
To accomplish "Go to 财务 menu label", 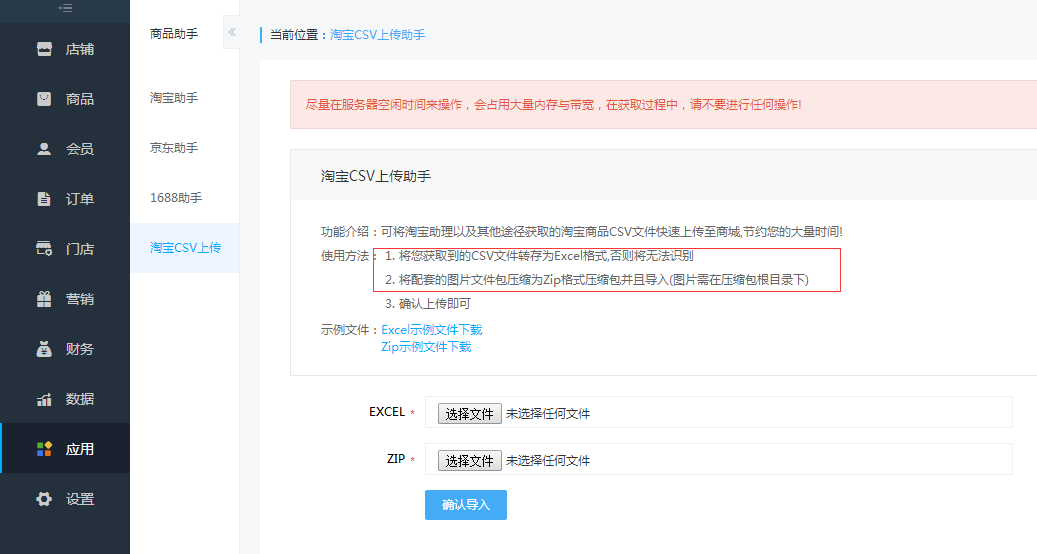I will 79,349.
